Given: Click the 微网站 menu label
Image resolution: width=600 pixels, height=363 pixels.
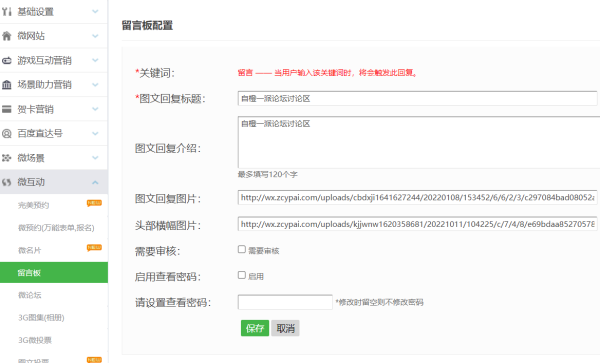Looking at the screenshot, I should pyautogui.click(x=31, y=36).
